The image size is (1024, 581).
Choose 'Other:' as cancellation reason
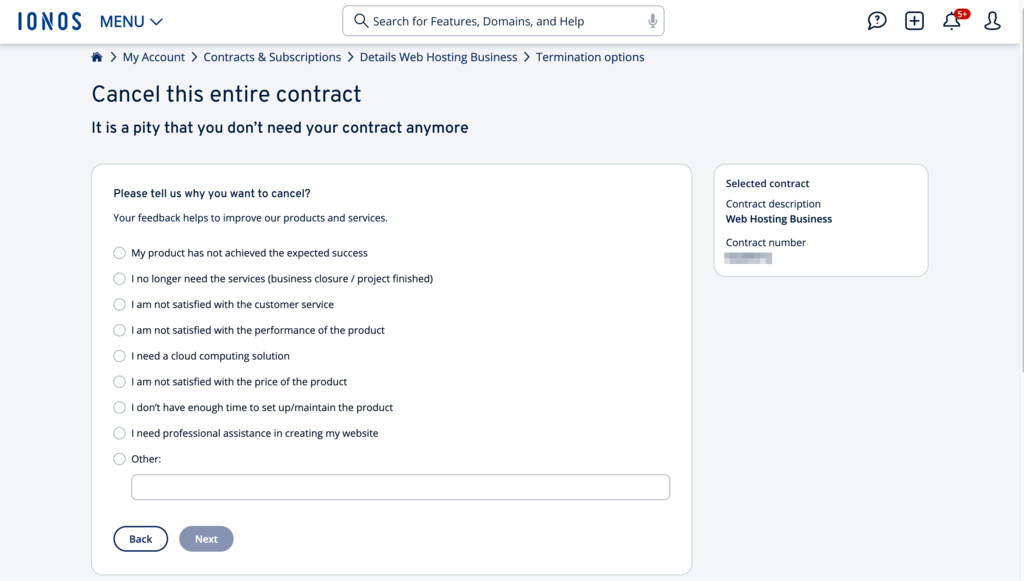(x=119, y=458)
